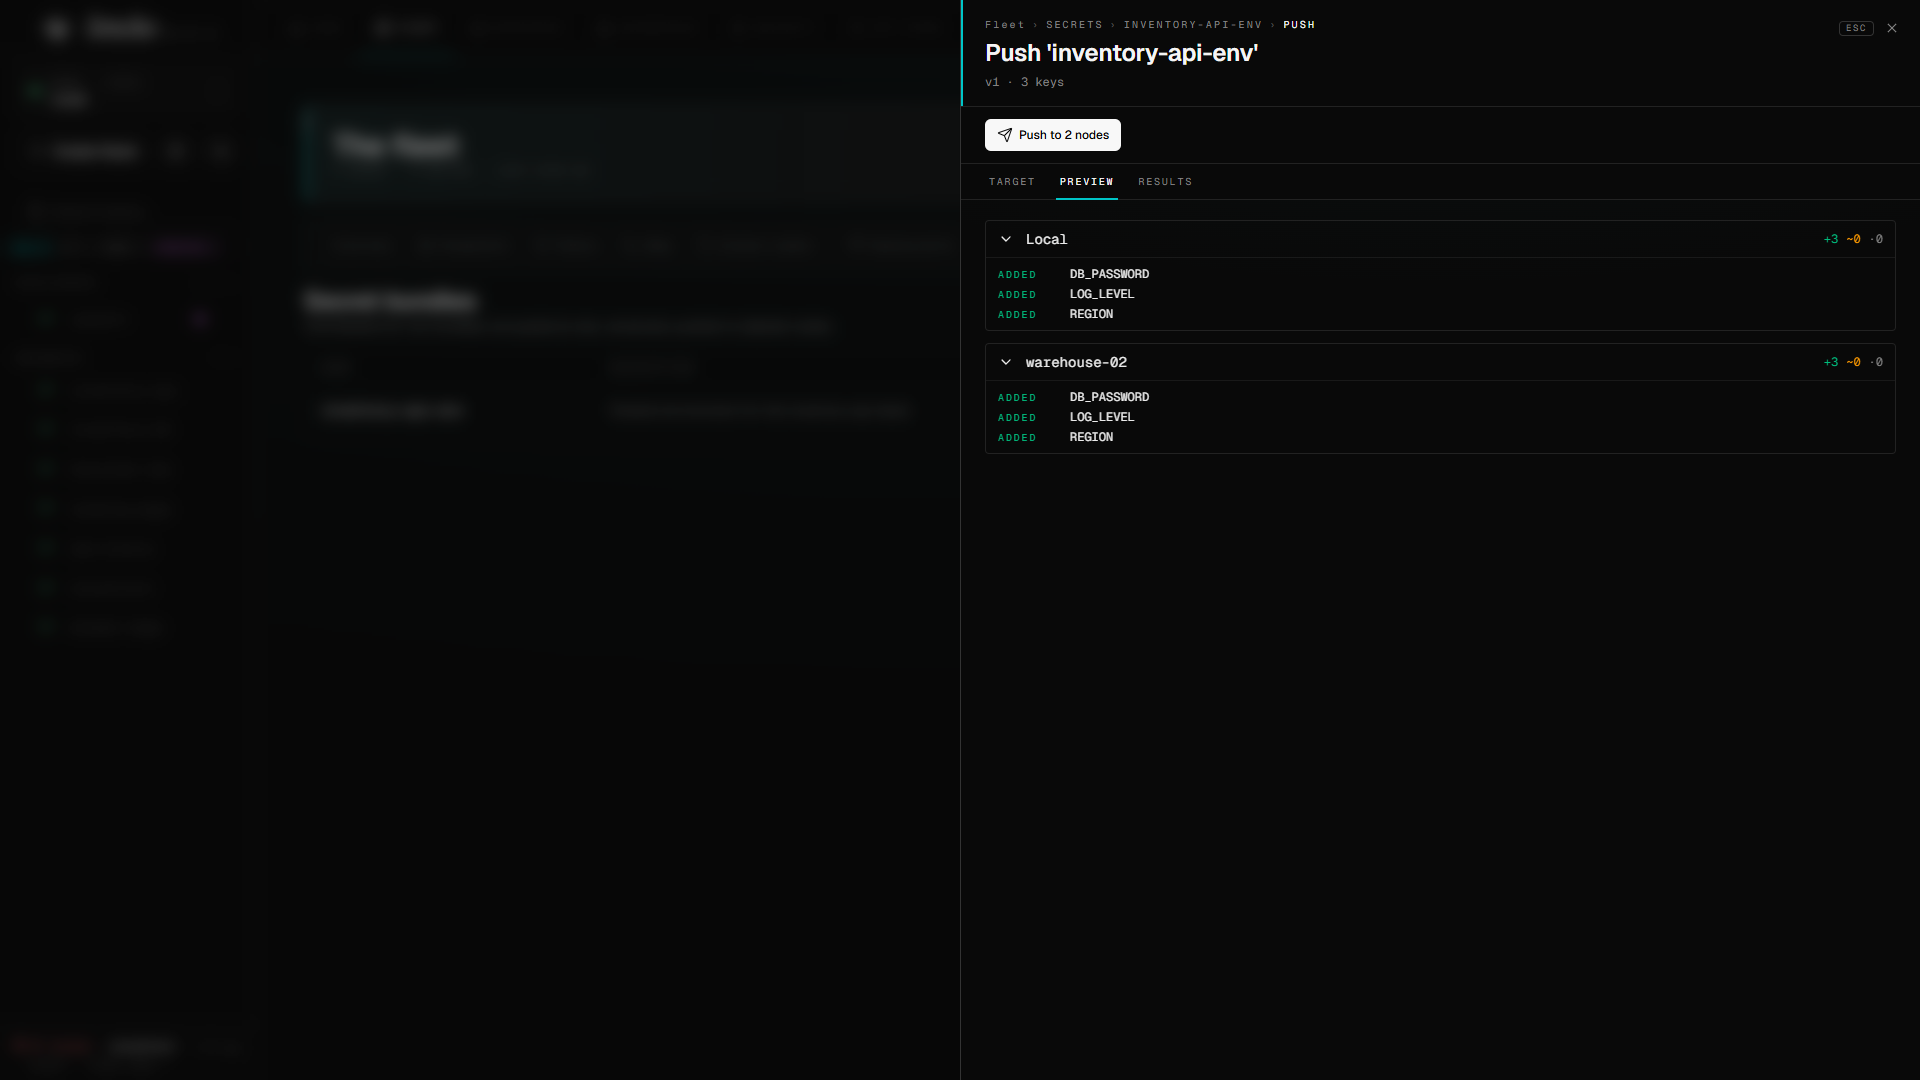Click the +3 added count for warehouse-02
Viewport: 1920px width, 1080px height.
pyautogui.click(x=1831, y=362)
